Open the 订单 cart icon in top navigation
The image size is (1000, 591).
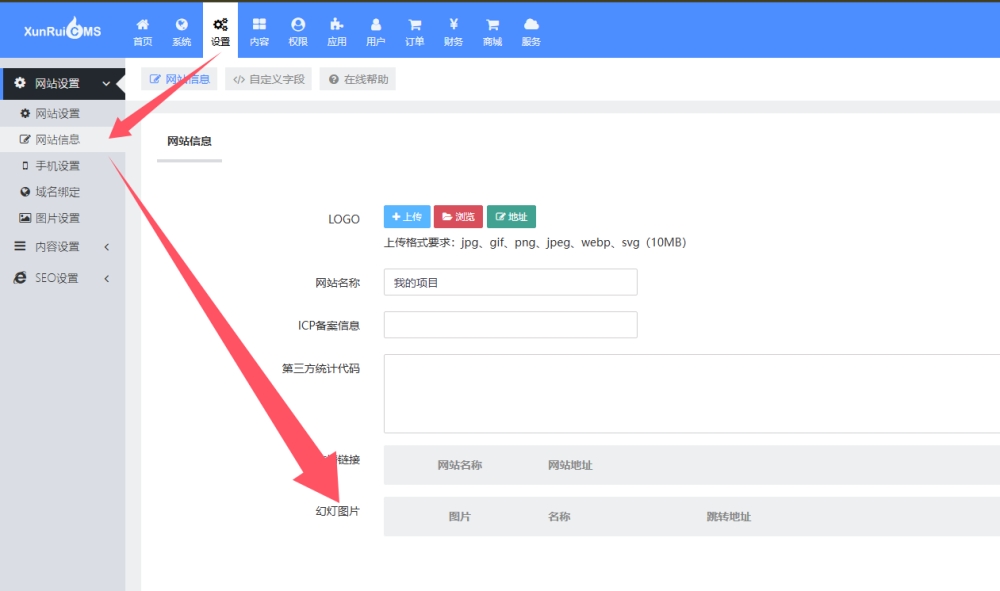pos(415,24)
